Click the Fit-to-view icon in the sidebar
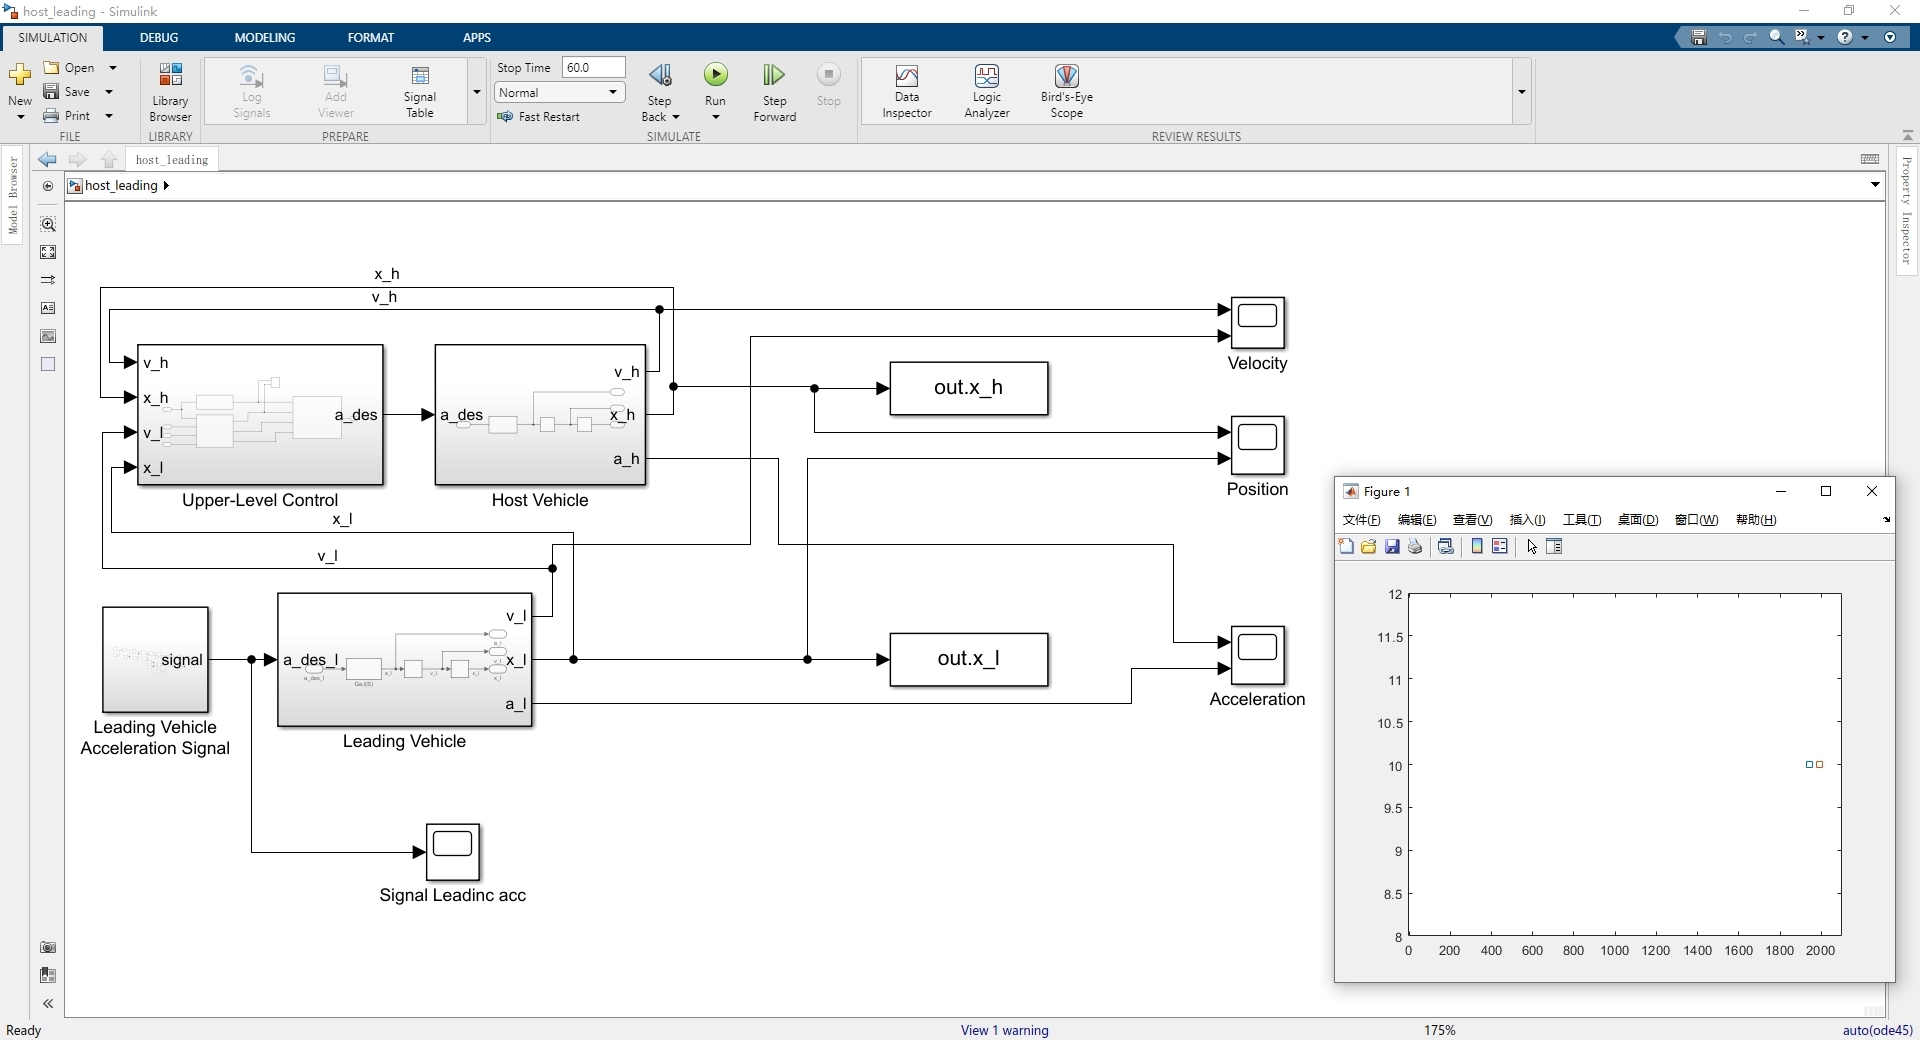The width and height of the screenshot is (1920, 1040). pyautogui.click(x=47, y=252)
